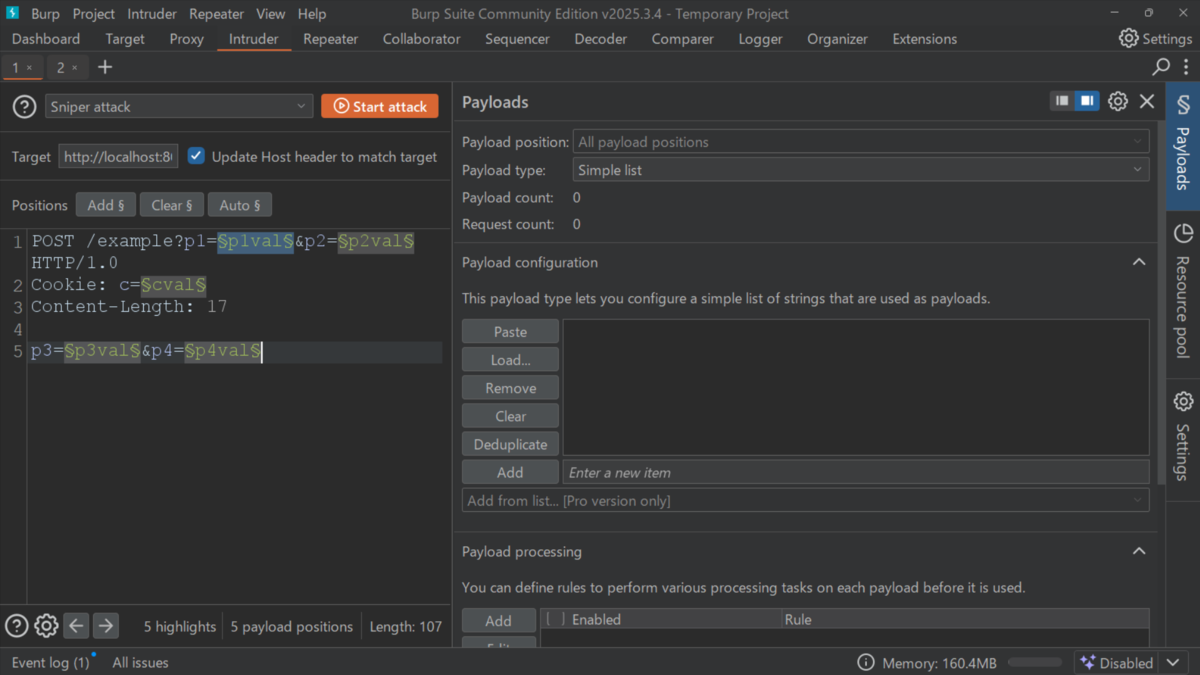
Task: Click the Target URL field
Action: pyautogui.click(x=118, y=156)
